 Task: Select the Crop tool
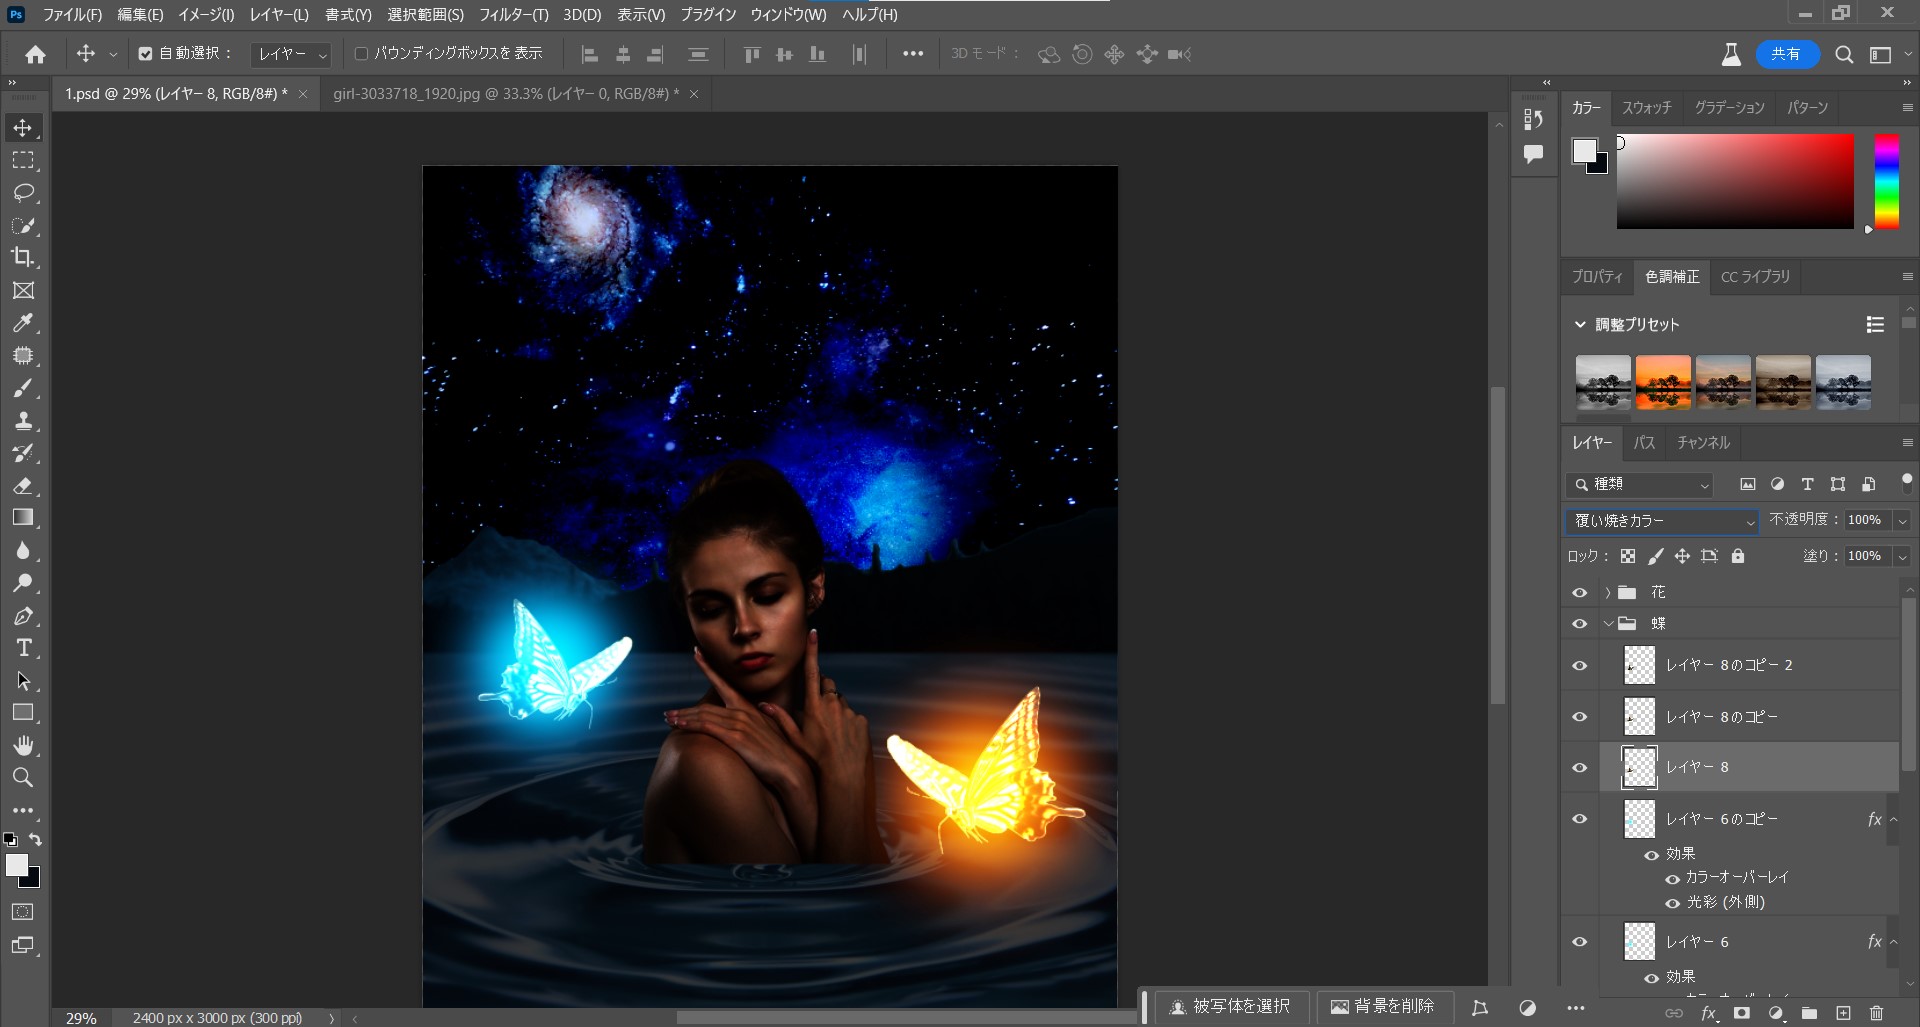tap(23, 257)
